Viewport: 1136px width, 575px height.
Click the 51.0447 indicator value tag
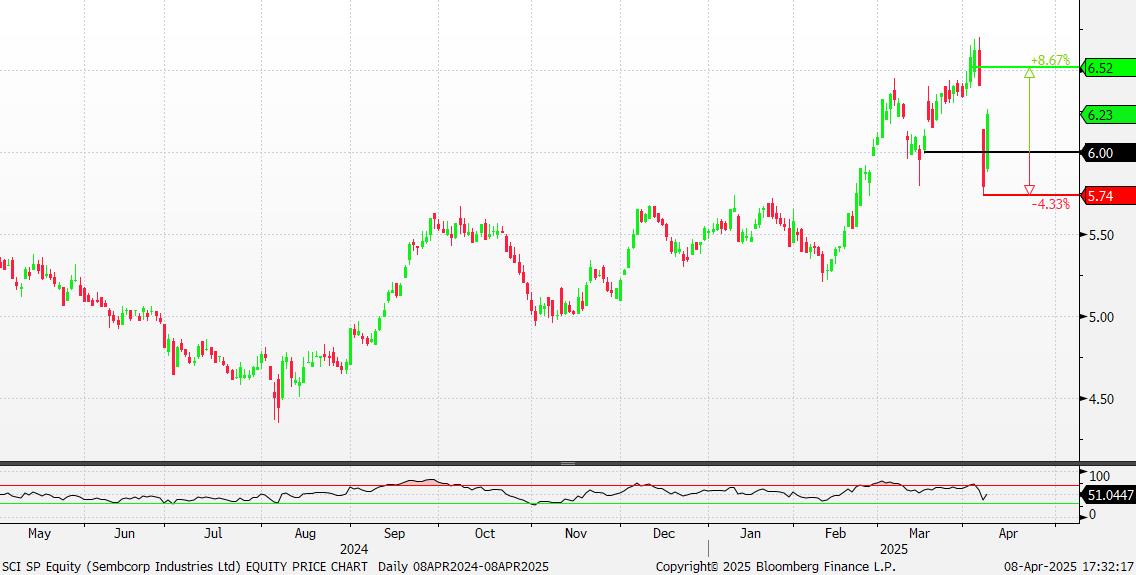(1108, 494)
